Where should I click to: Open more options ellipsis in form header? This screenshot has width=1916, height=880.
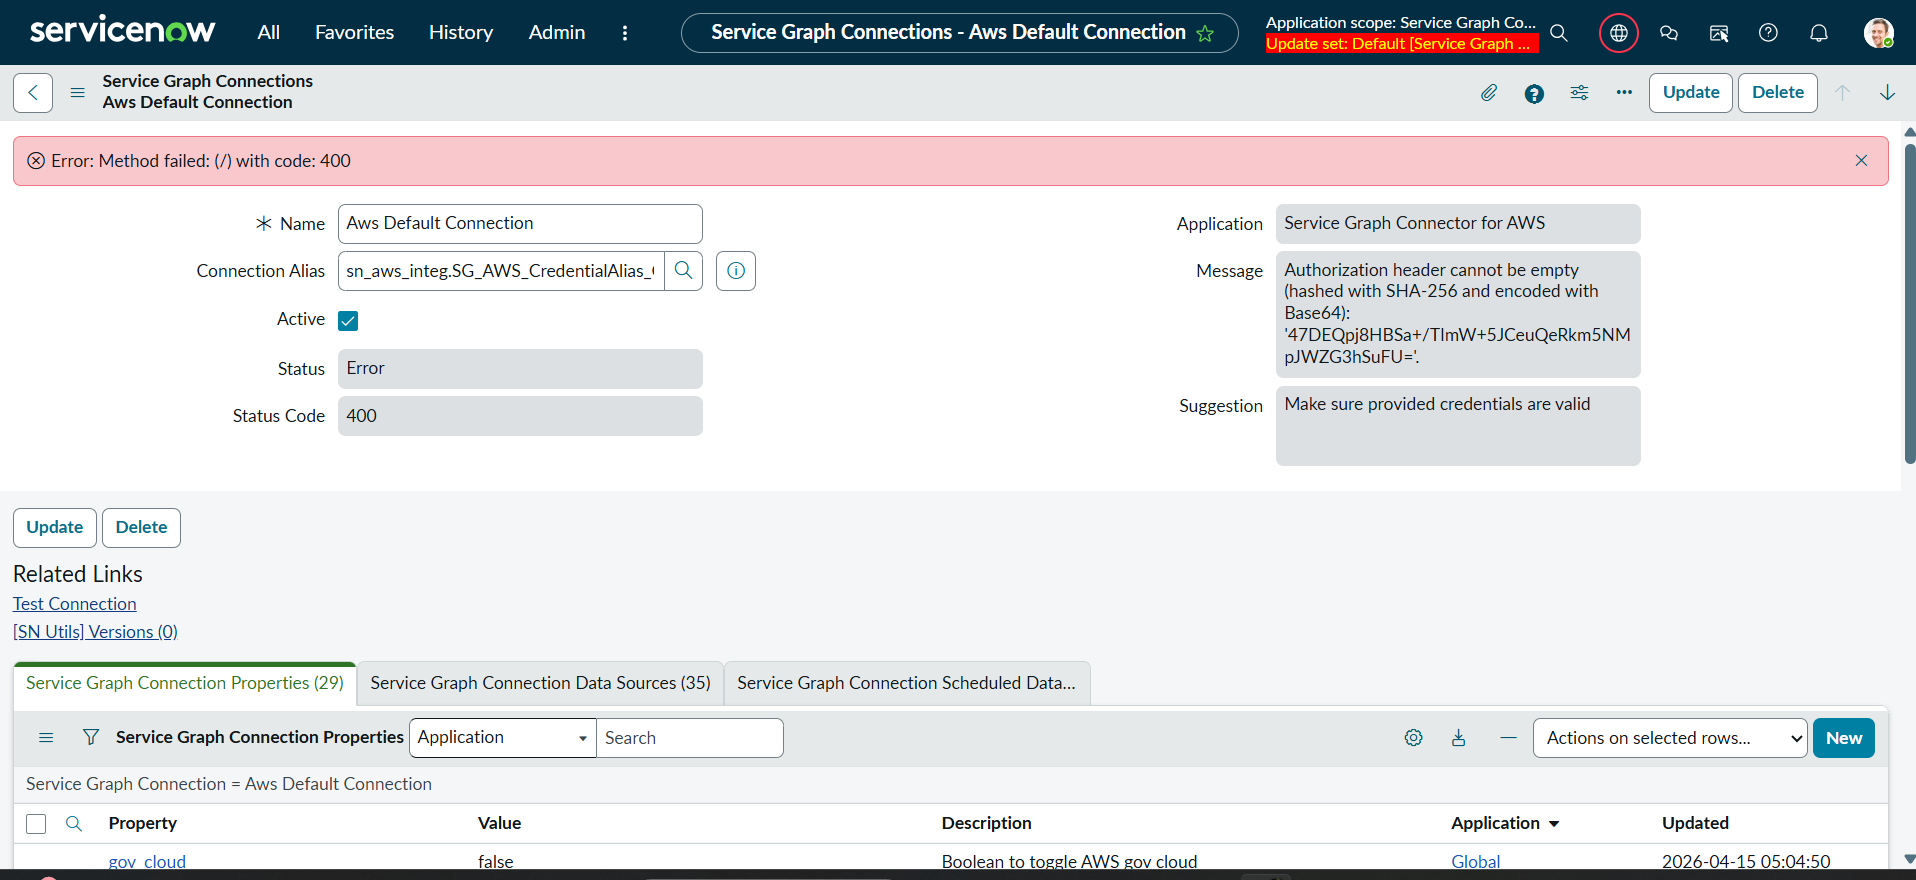point(1624,93)
